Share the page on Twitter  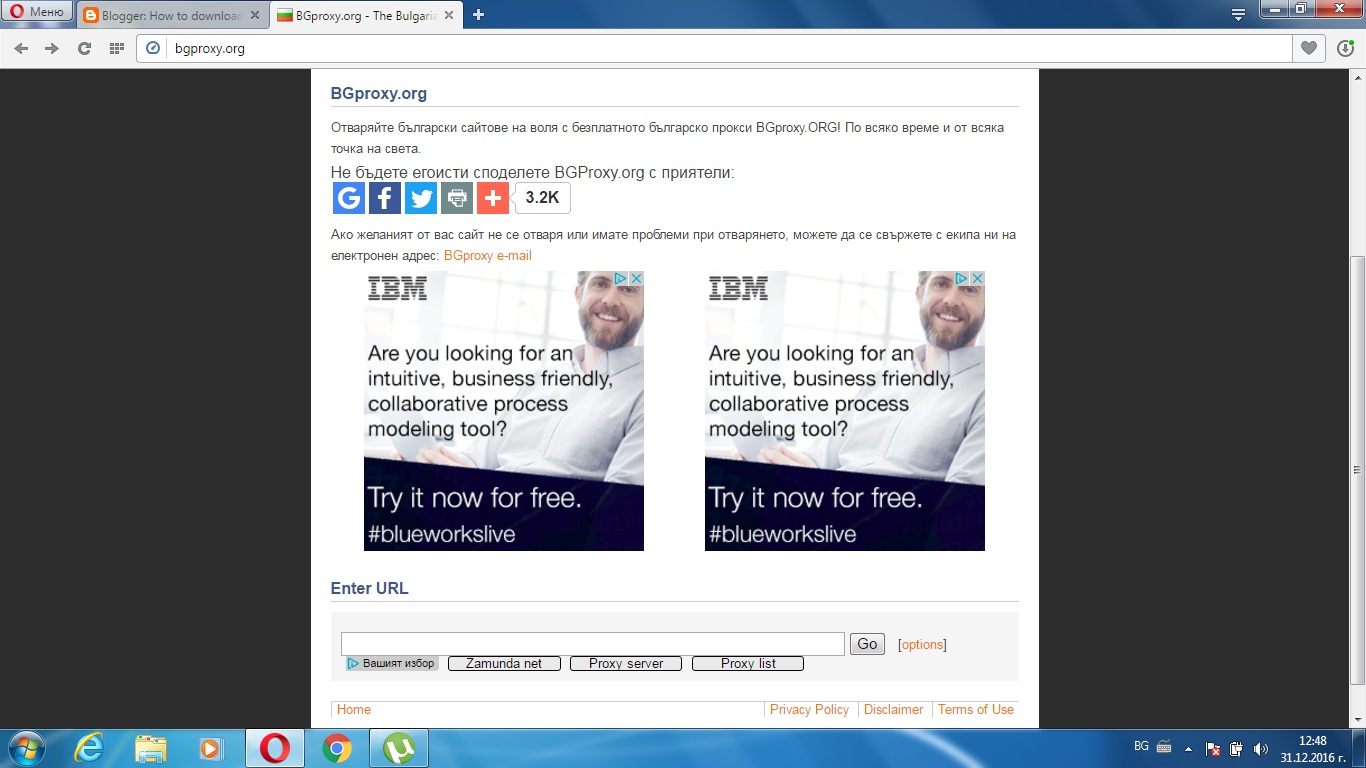click(421, 198)
